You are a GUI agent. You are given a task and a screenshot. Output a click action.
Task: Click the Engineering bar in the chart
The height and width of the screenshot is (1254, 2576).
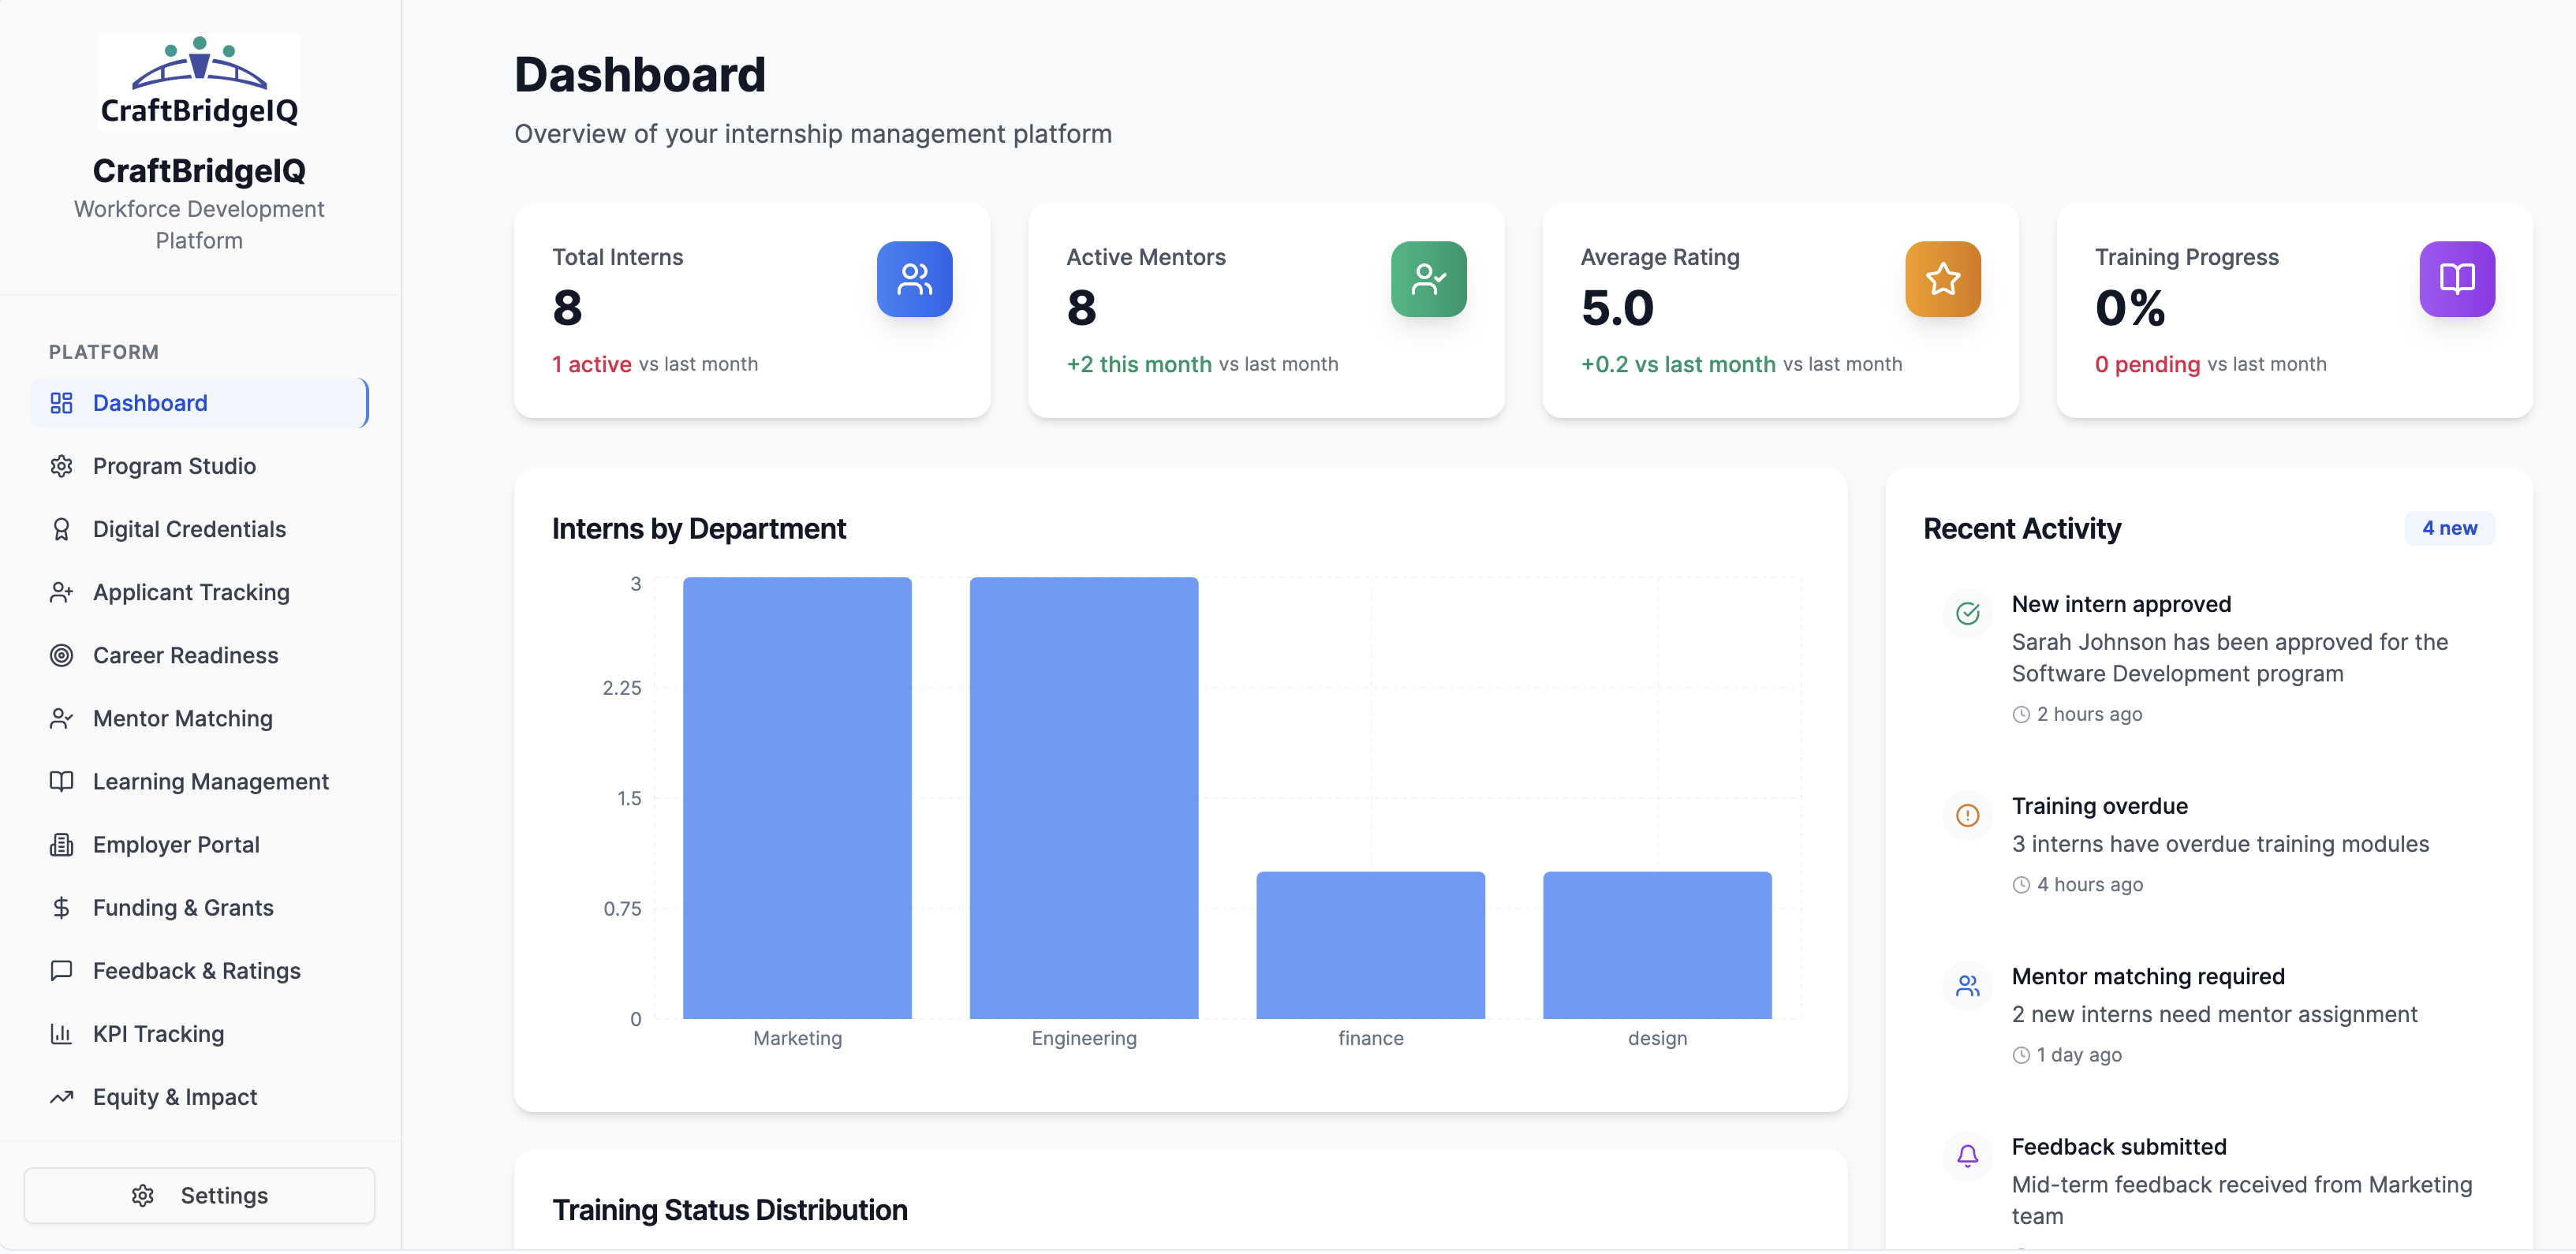tap(1083, 800)
